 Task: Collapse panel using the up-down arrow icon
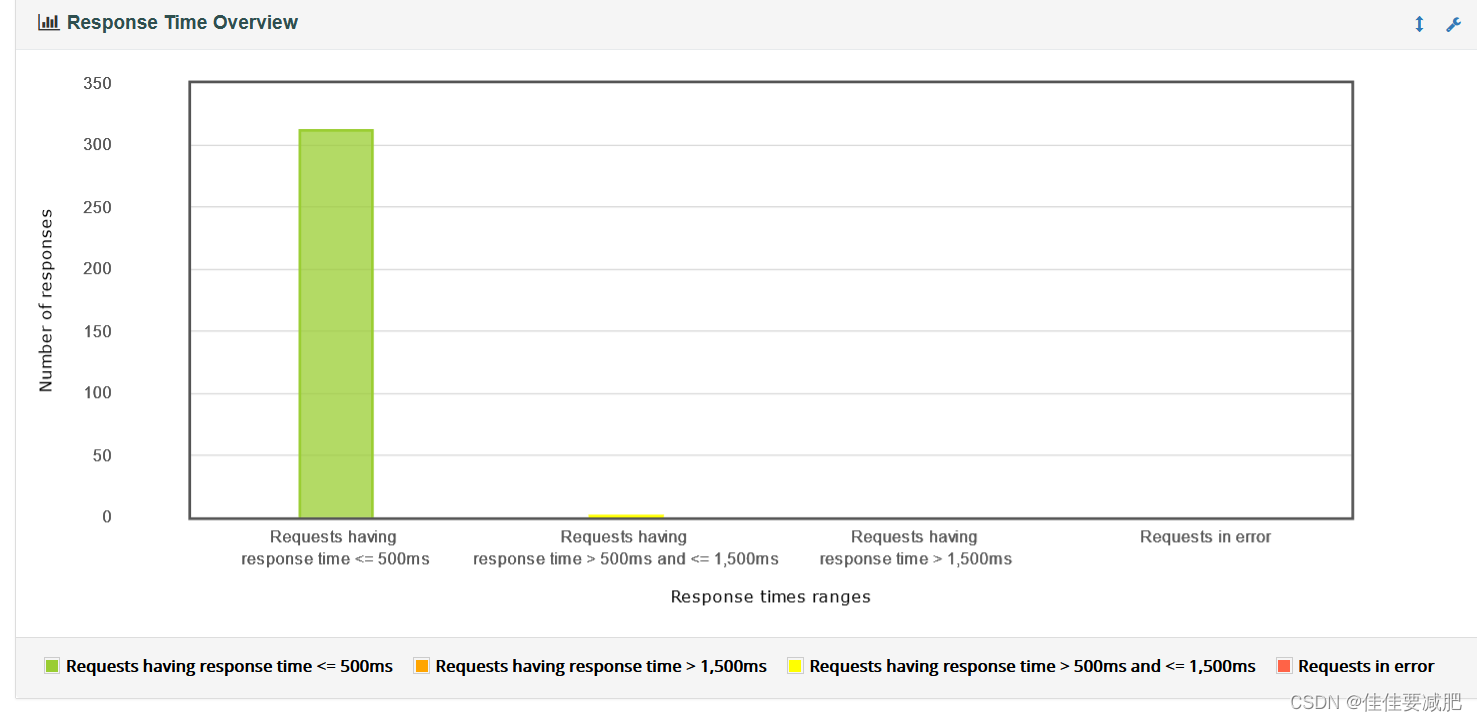point(1419,24)
